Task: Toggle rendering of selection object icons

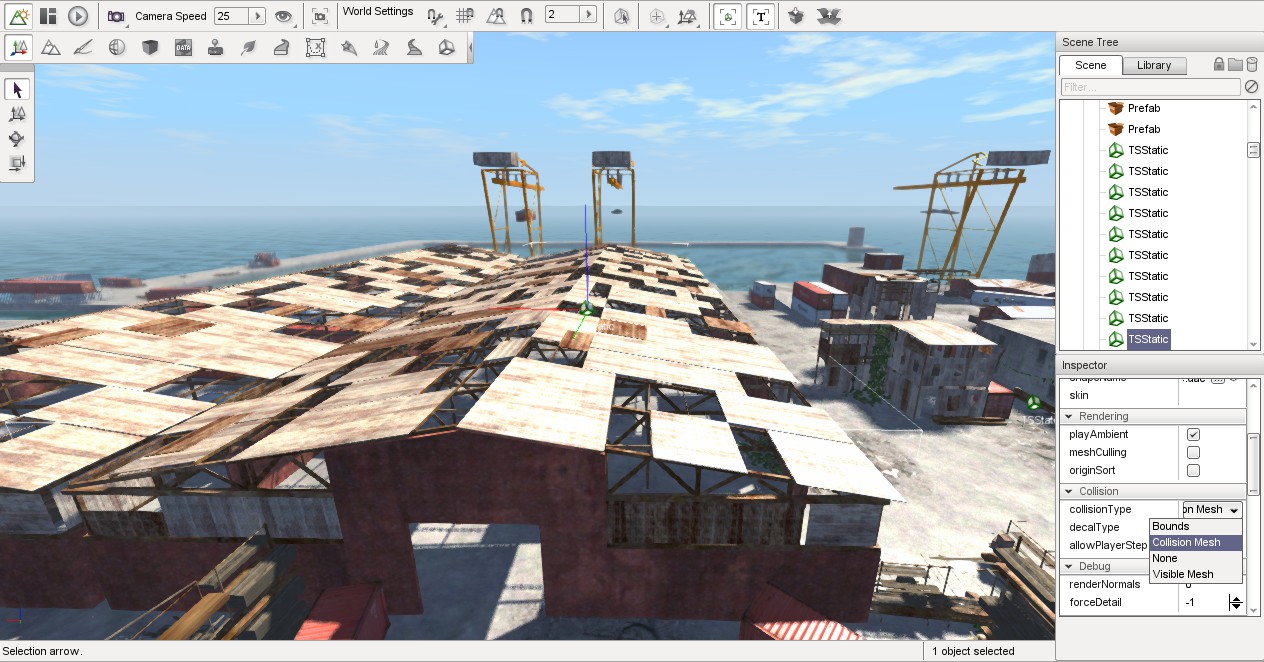Action: (728, 16)
